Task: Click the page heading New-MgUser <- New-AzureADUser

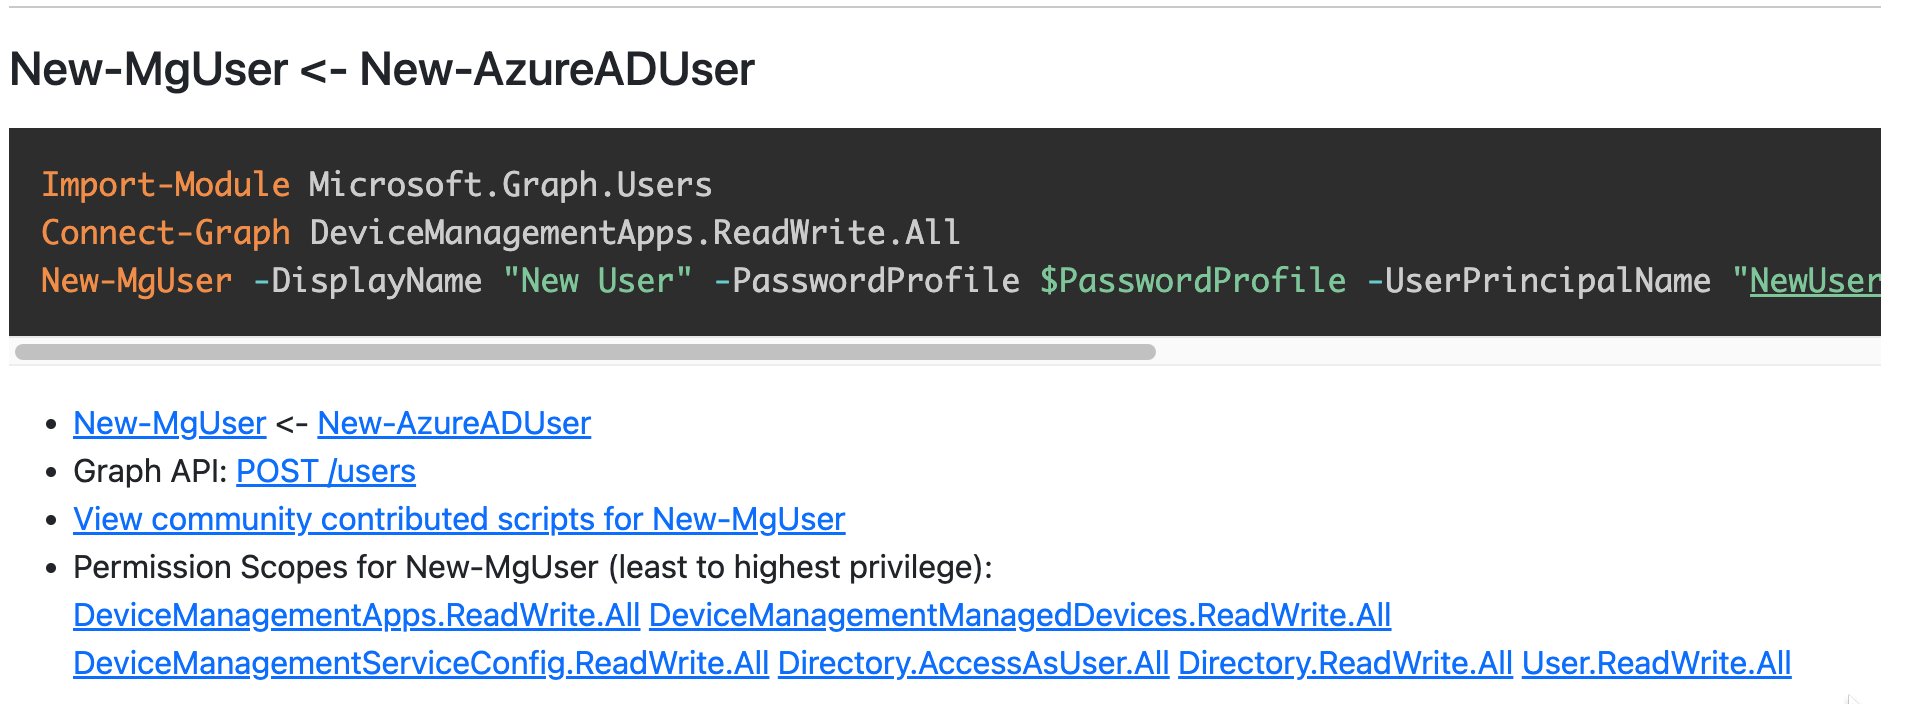Action: tap(382, 69)
